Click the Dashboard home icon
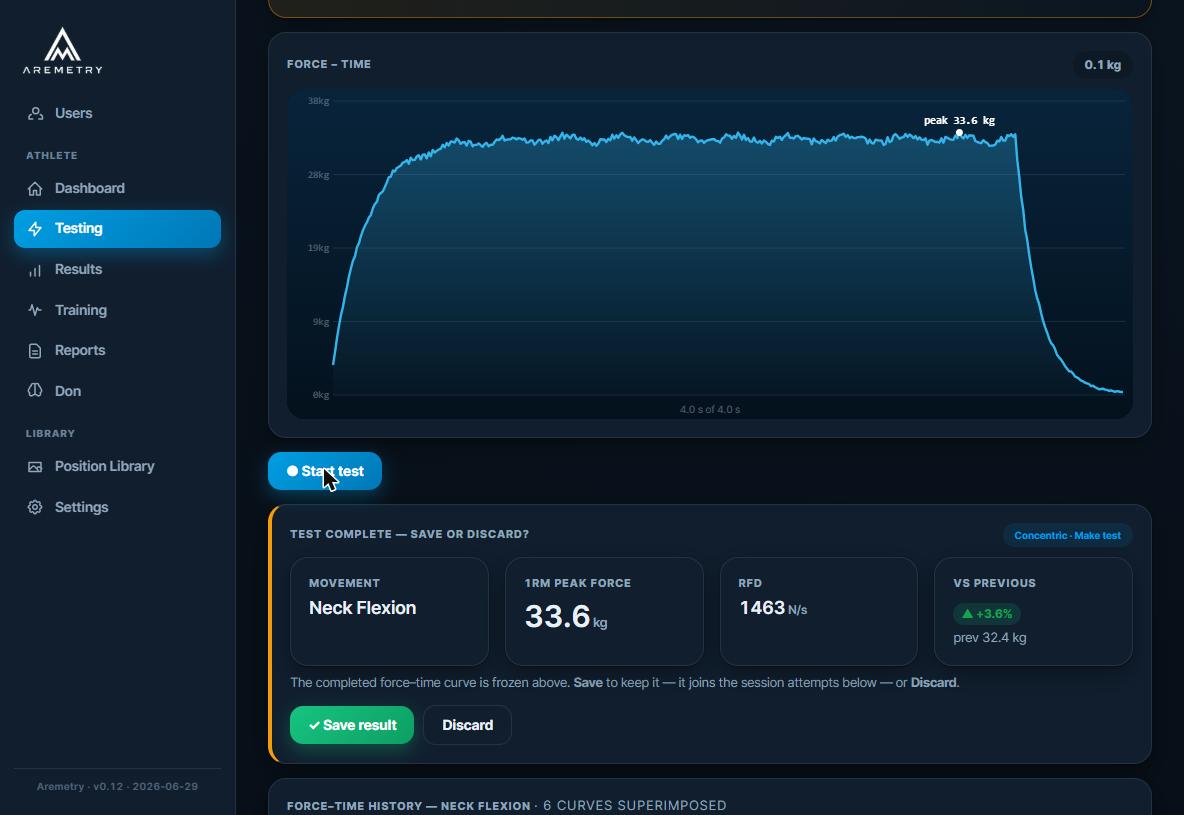Screen dimensions: 1194x815 [35, 189]
